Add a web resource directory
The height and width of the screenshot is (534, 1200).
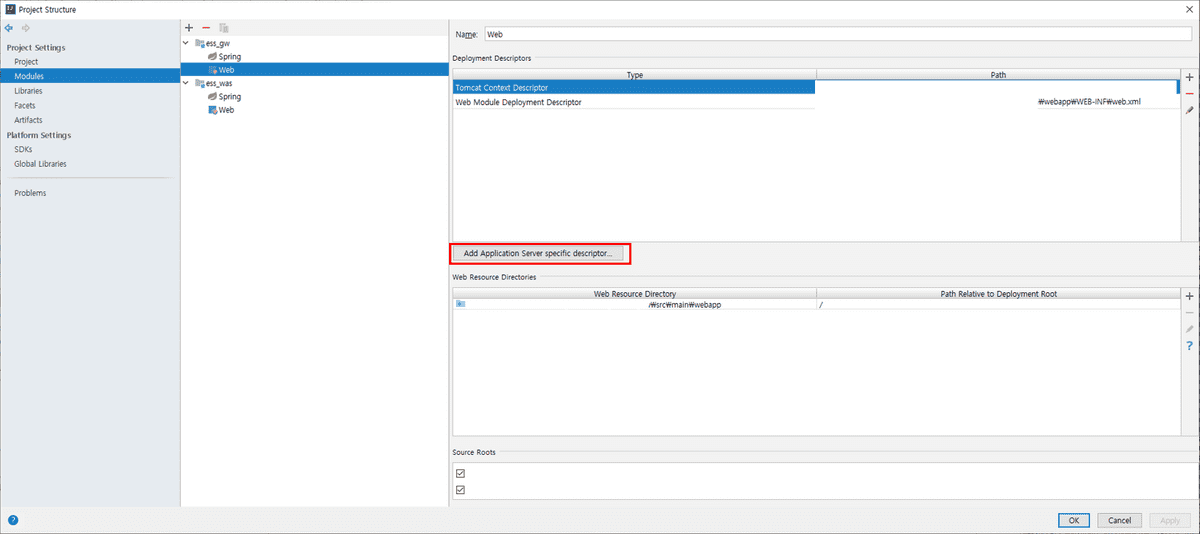[1189, 296]
